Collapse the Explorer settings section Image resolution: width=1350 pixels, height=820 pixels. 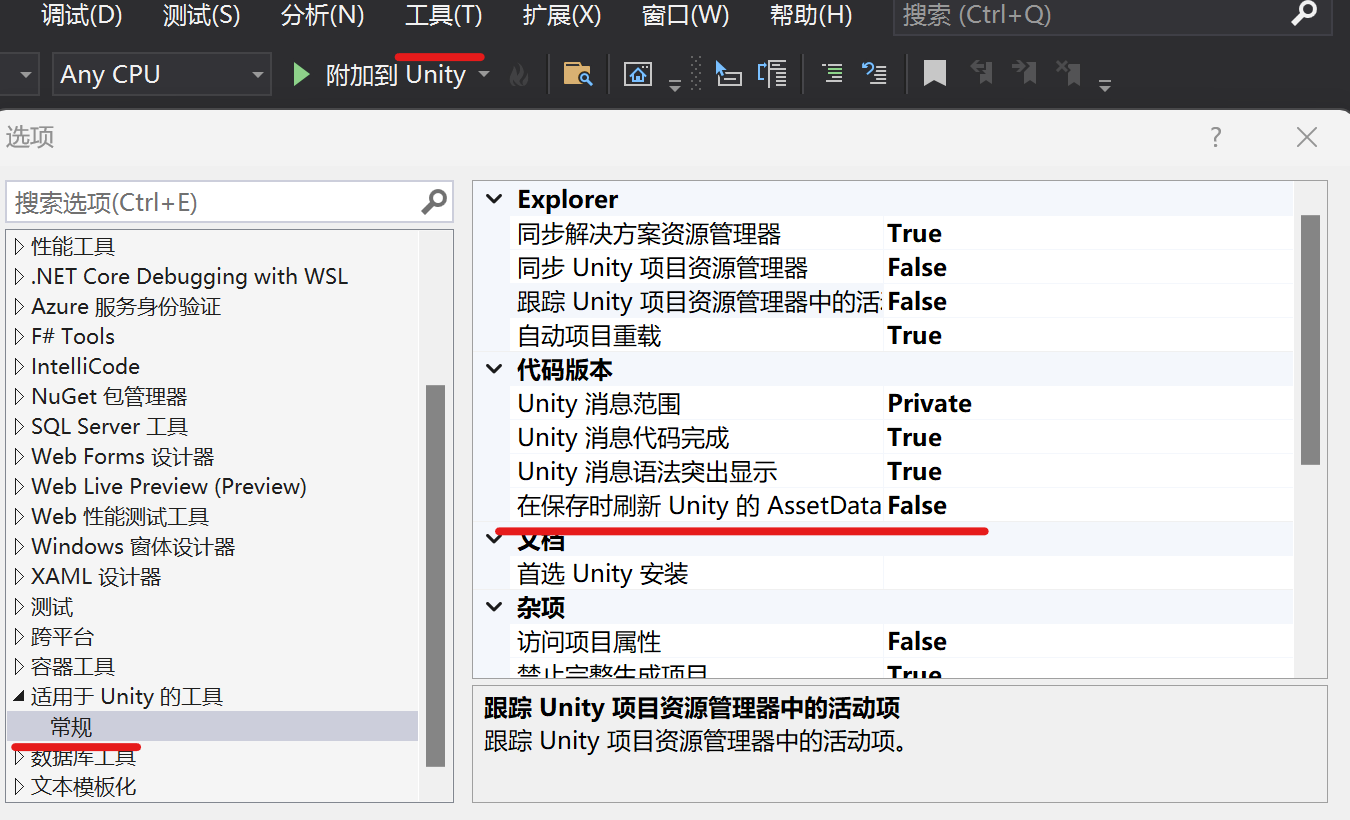click(x=493, y=198)
